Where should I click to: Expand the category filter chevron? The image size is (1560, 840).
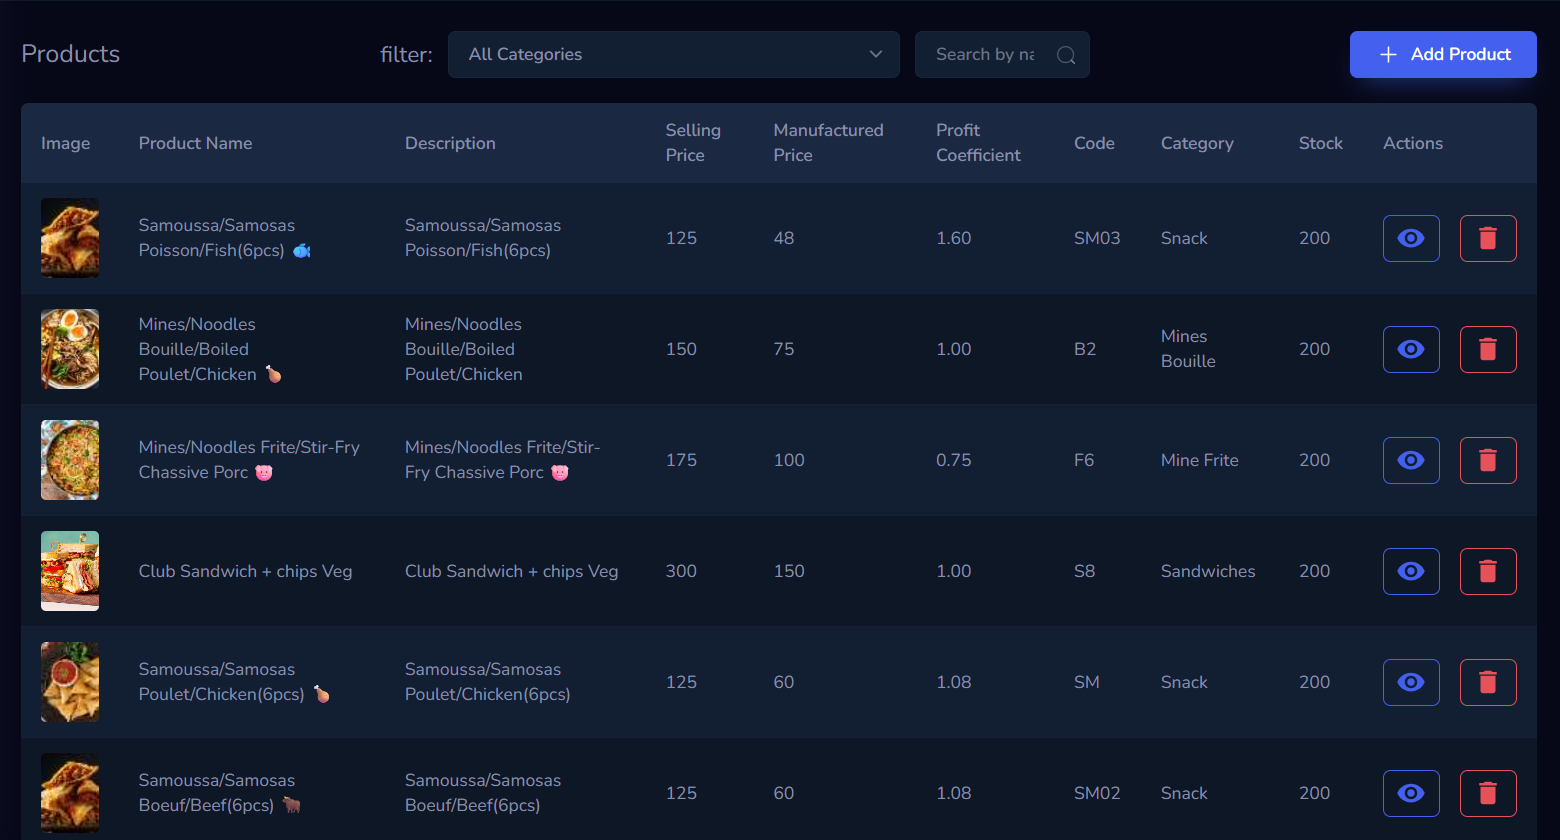click(875, 54)
